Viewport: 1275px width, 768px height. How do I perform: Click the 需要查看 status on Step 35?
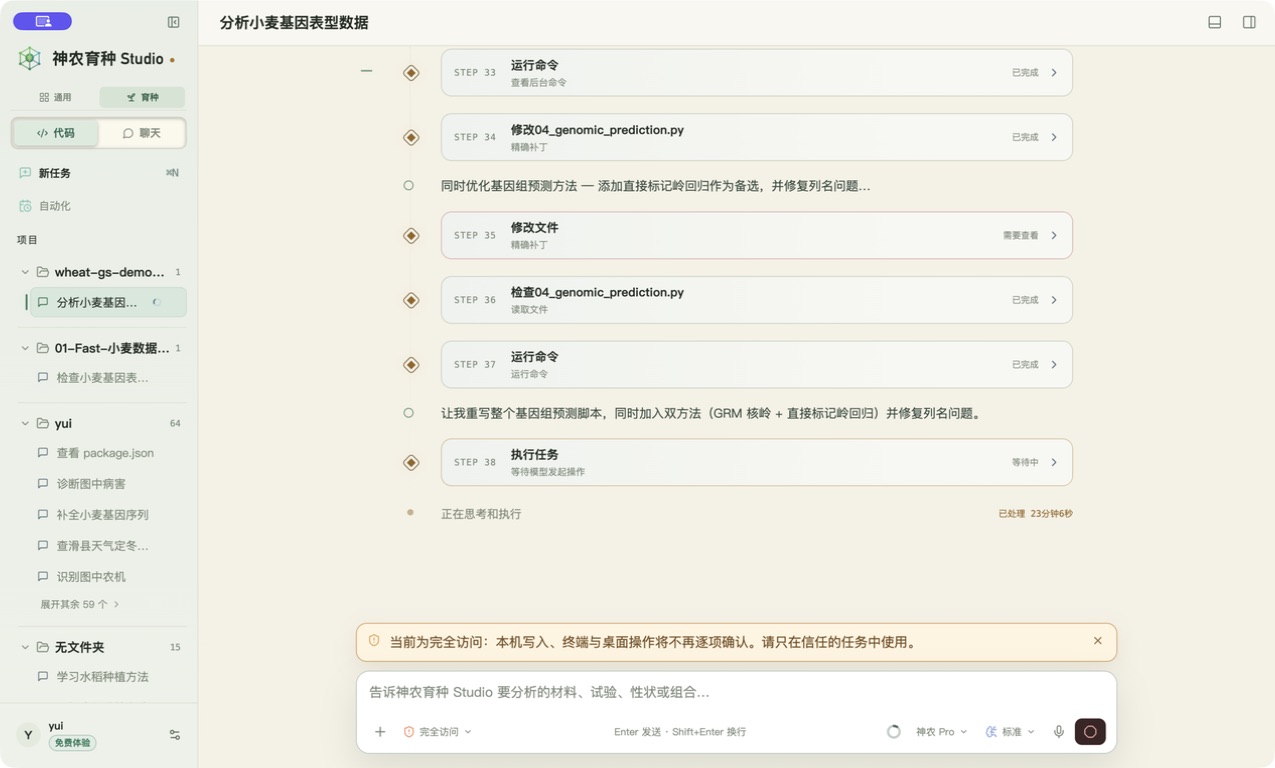click(x=1020, y=236)
